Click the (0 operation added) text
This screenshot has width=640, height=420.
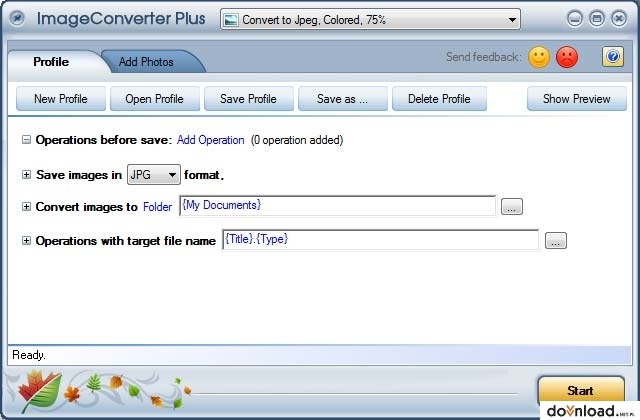(x=297, y=140)
